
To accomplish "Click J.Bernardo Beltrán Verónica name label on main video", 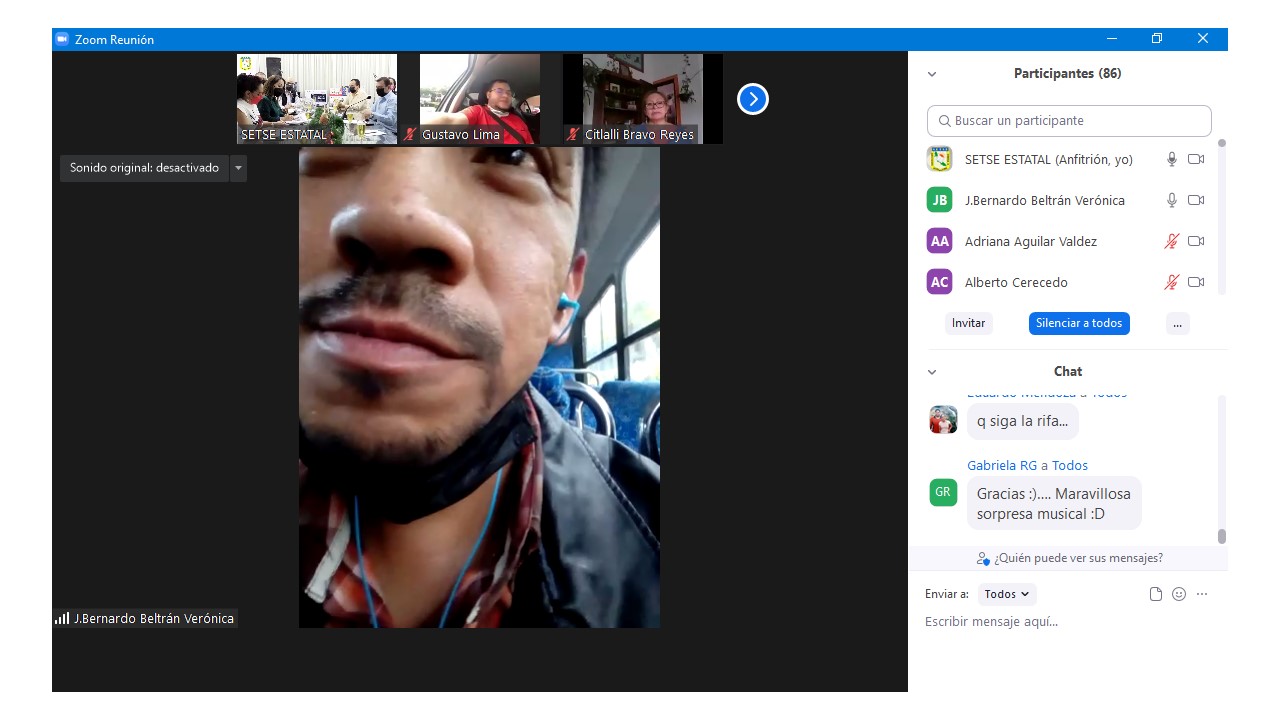I will (154, 619).
